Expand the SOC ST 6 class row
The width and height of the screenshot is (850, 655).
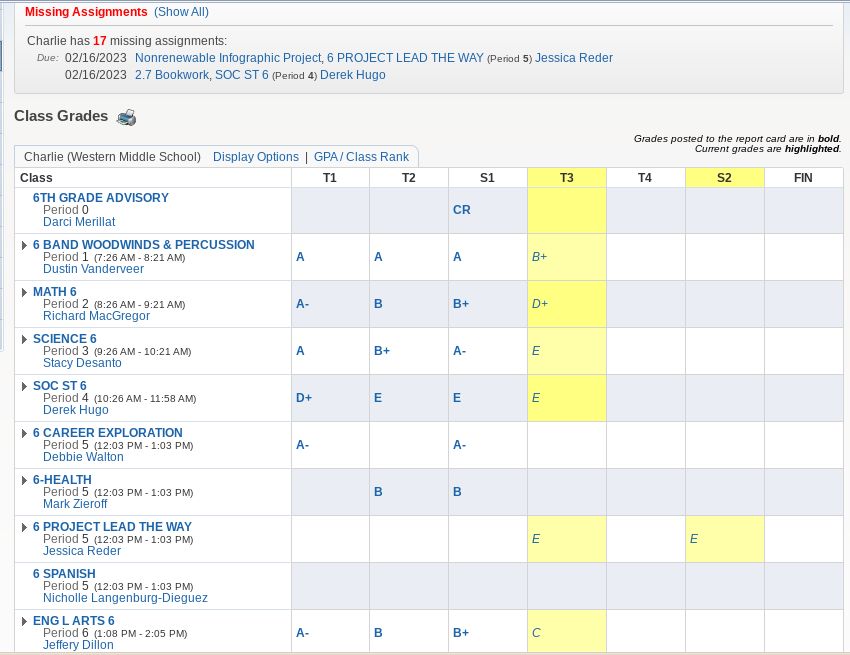(24, 386)
